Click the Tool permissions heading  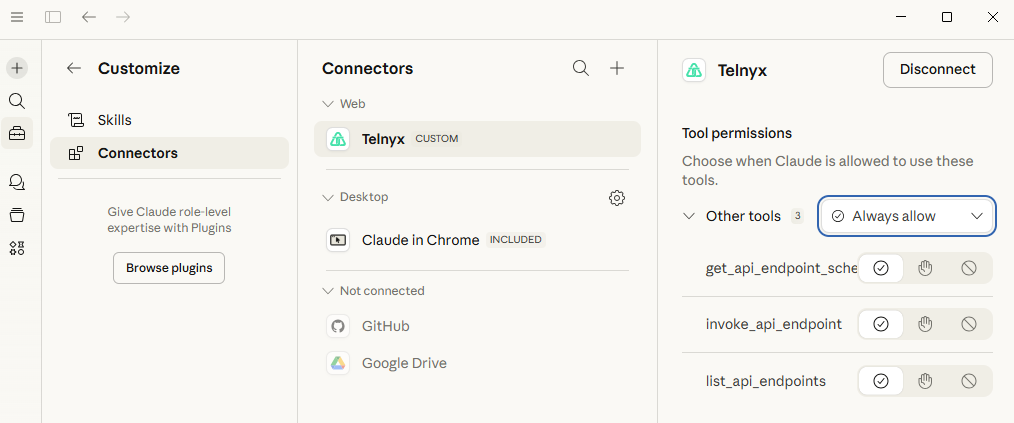[737, 133]
